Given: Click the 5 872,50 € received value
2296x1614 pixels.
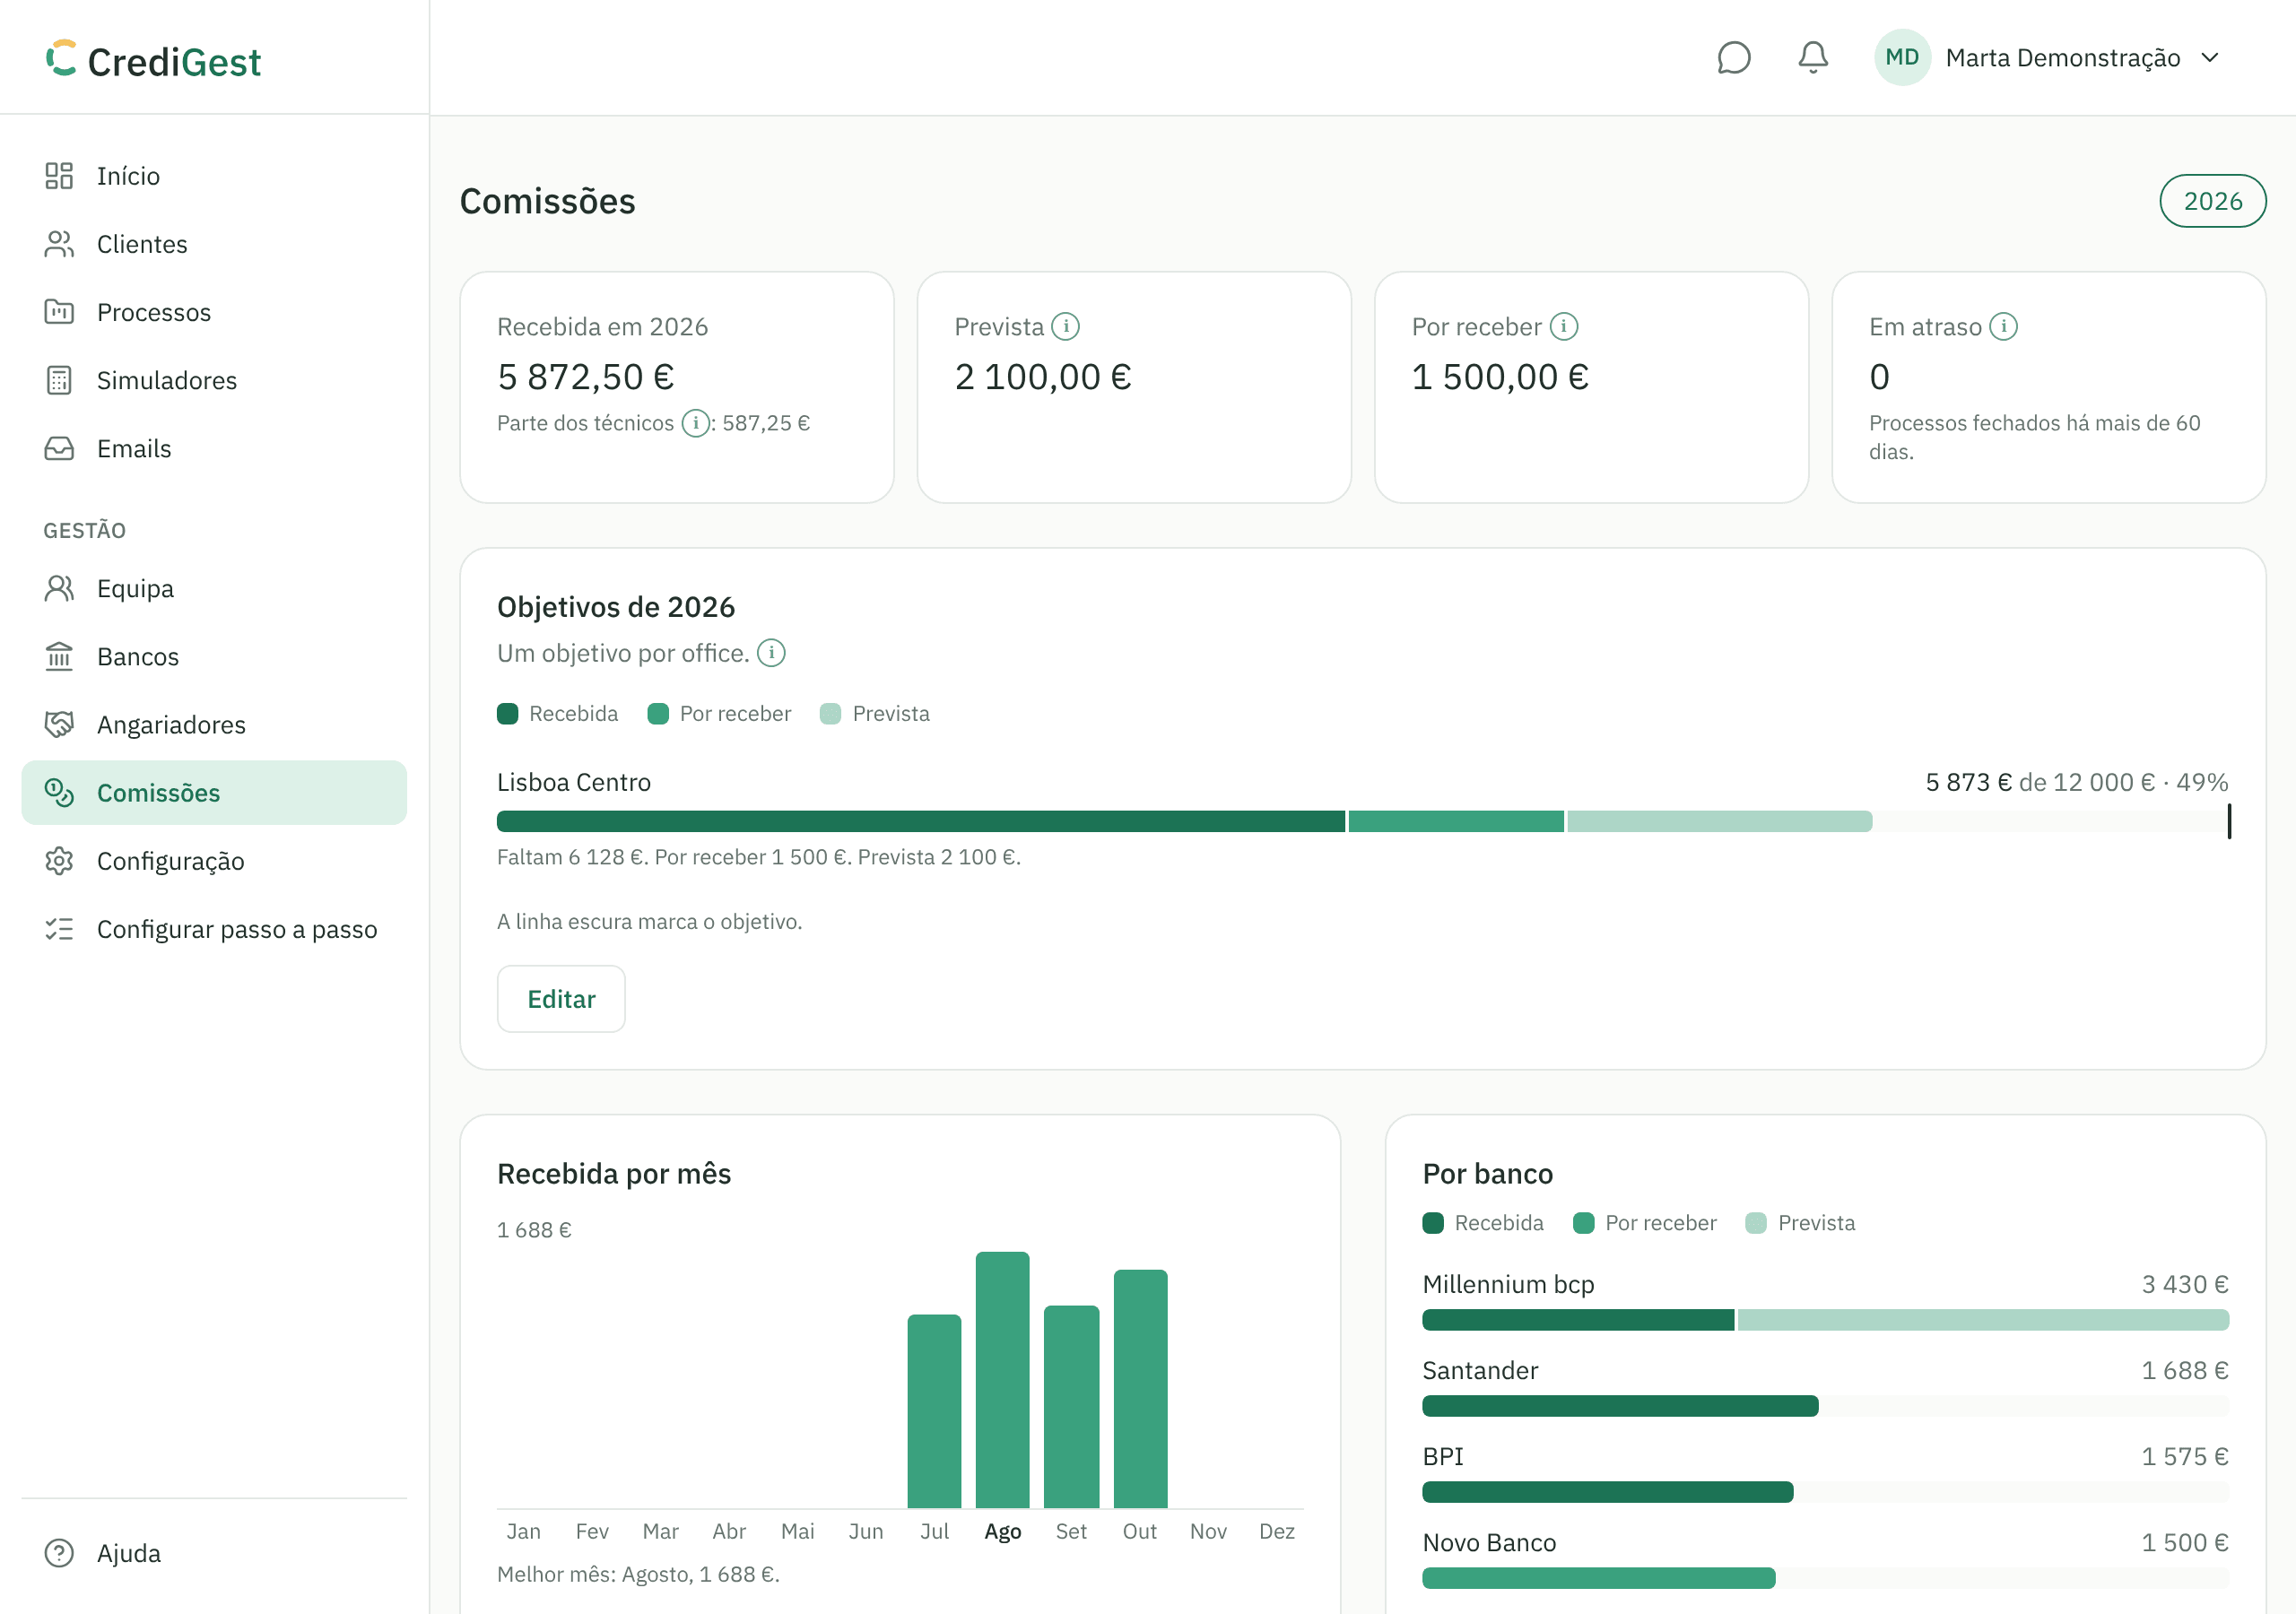Looking at the screenshot, I should click(x=585, y=376).
